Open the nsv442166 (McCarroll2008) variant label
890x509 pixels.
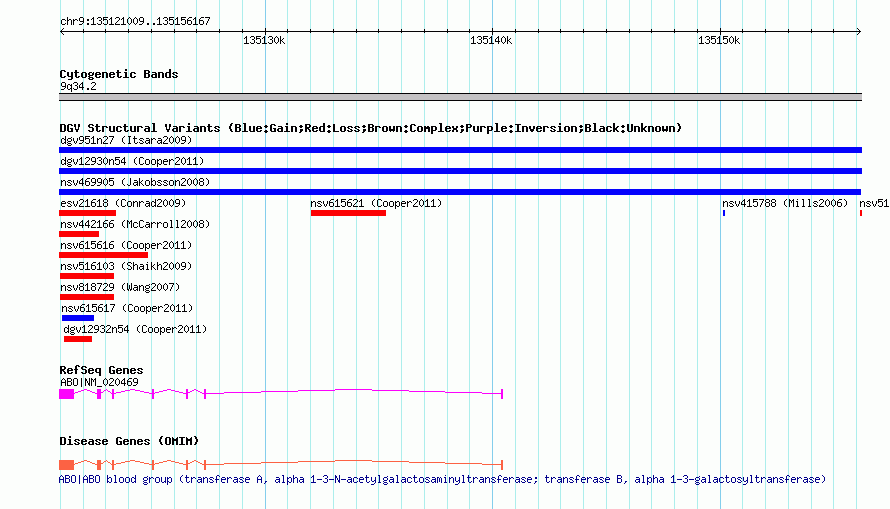[x=135, y=224]
